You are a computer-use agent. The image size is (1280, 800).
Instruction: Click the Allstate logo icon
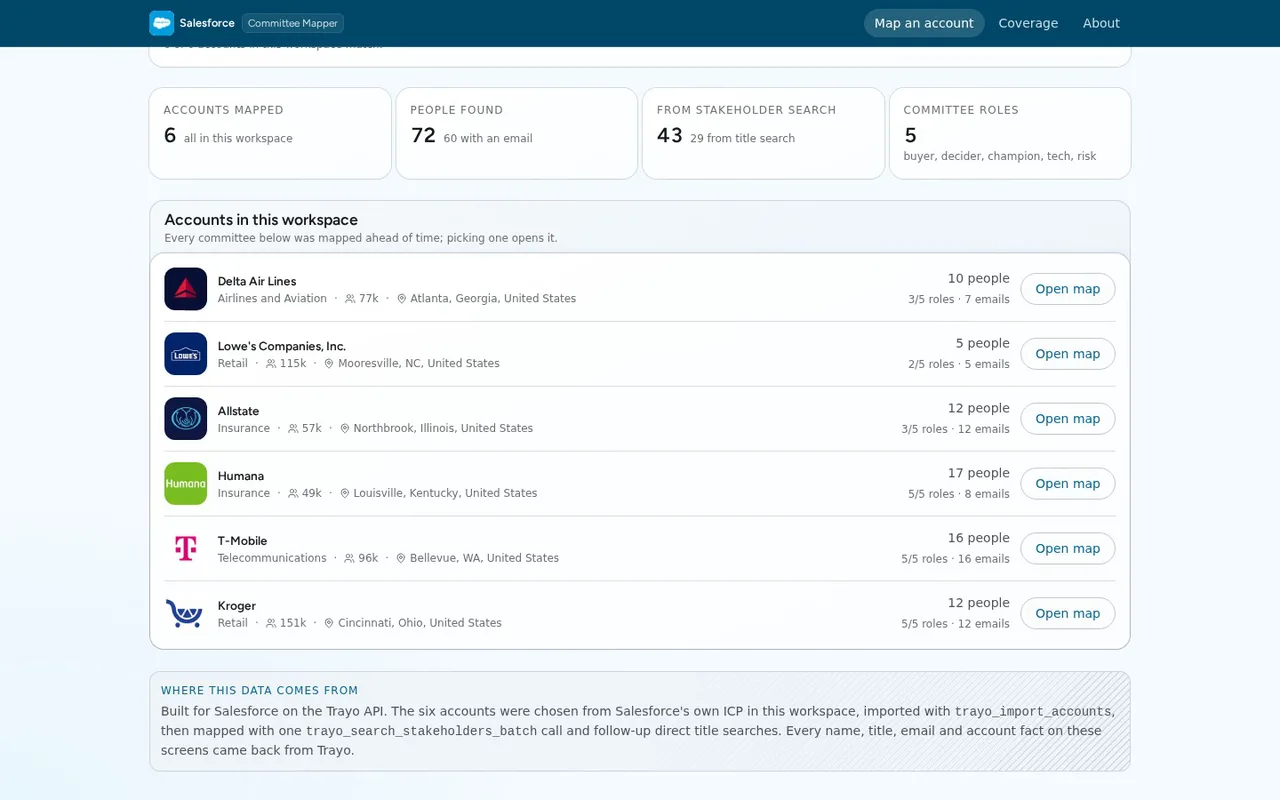[186, 419]
